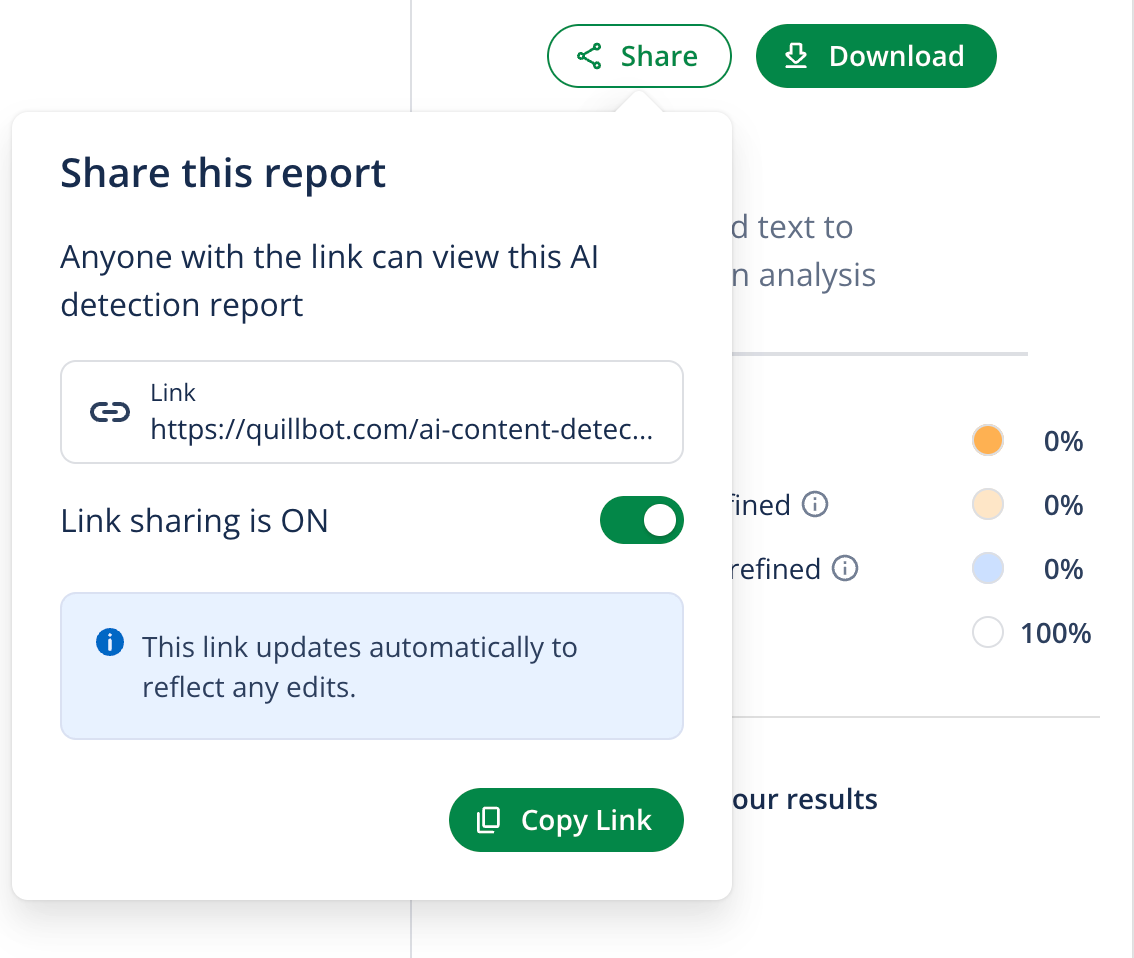Viewport: 1134px width, 958px height.
Task: Click the info icon beside the peach swatch row
Action: pos(815,505)
